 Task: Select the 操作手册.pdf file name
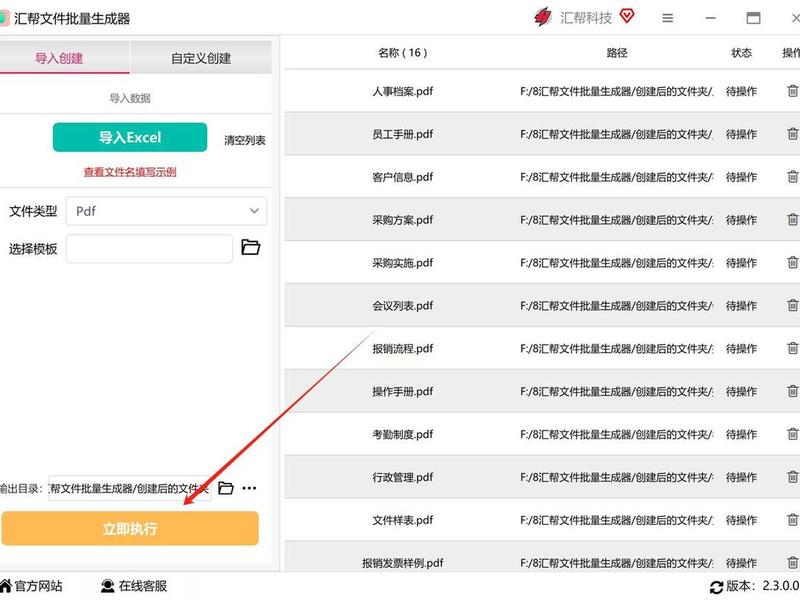[x=403, y=391]
